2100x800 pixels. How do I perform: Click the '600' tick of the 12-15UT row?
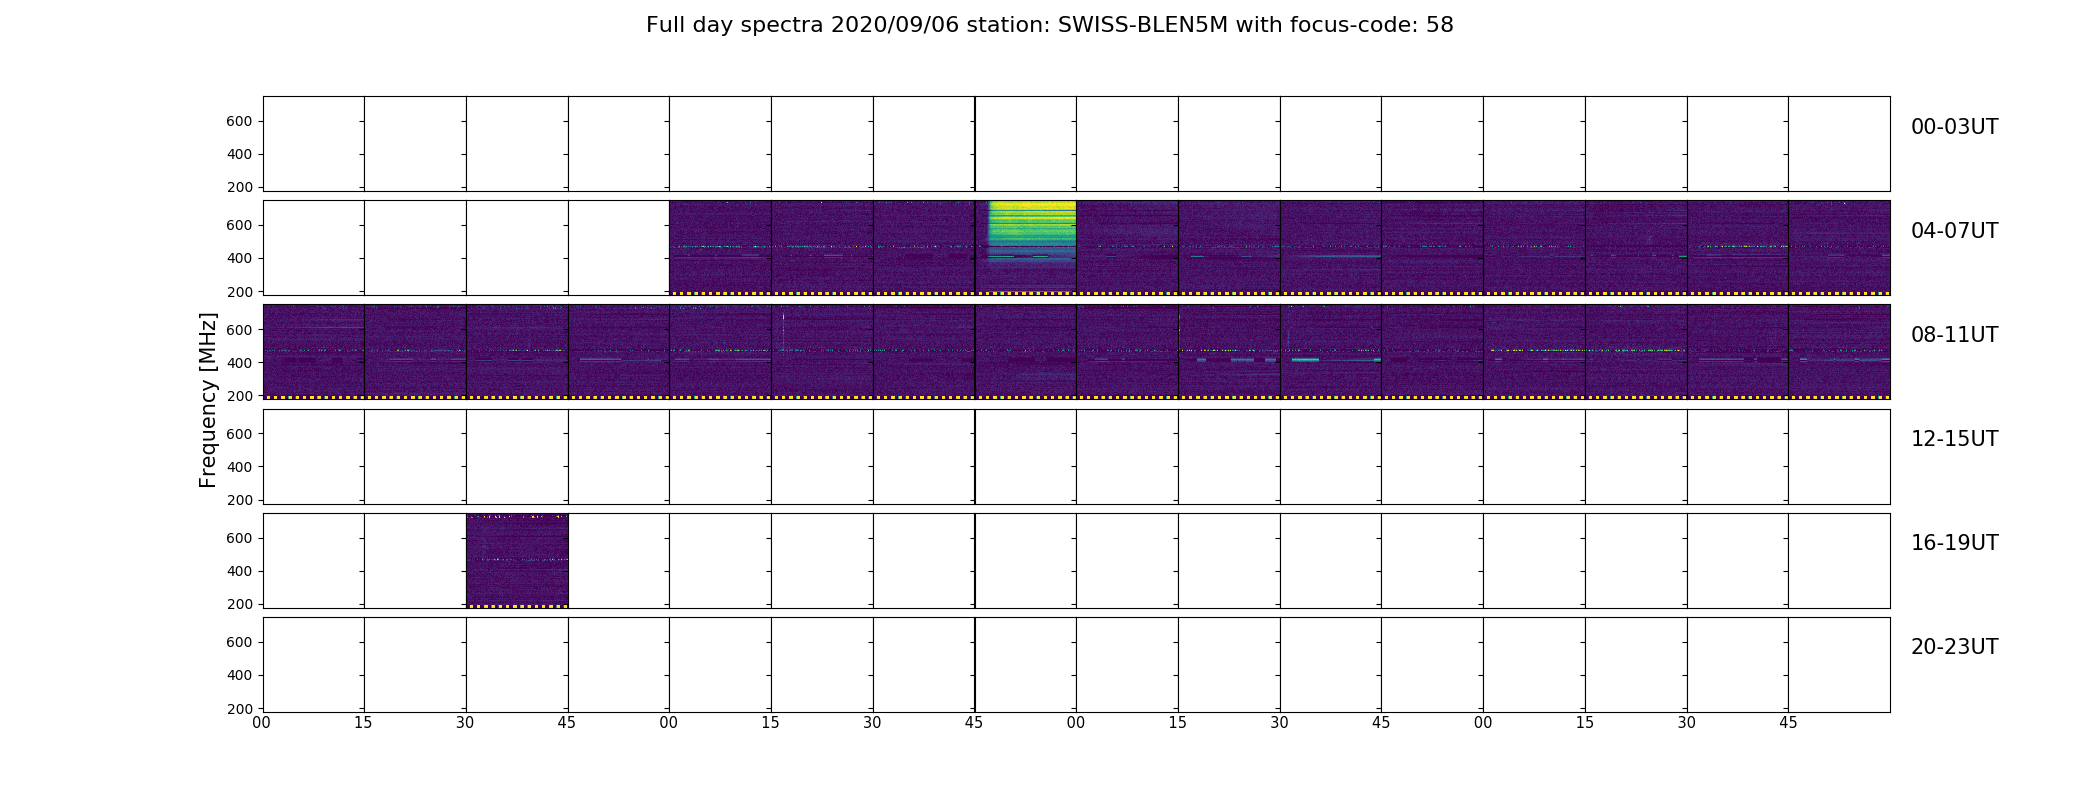click(240, 433)
